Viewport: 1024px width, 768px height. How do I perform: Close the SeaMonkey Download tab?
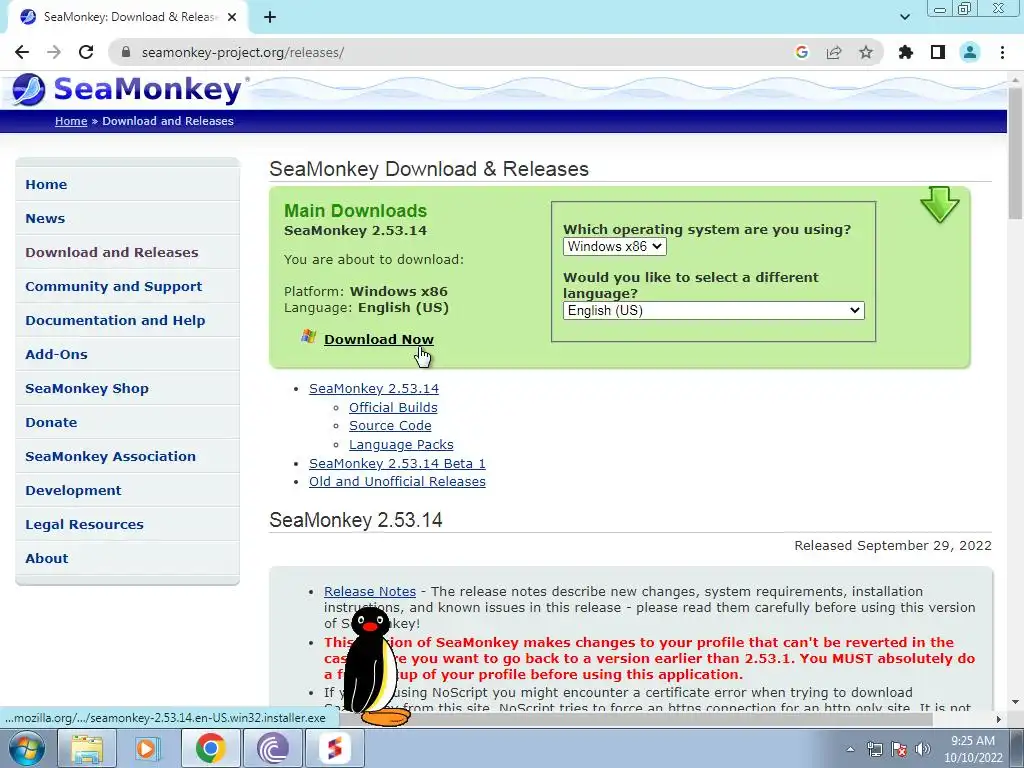(232, 17)
